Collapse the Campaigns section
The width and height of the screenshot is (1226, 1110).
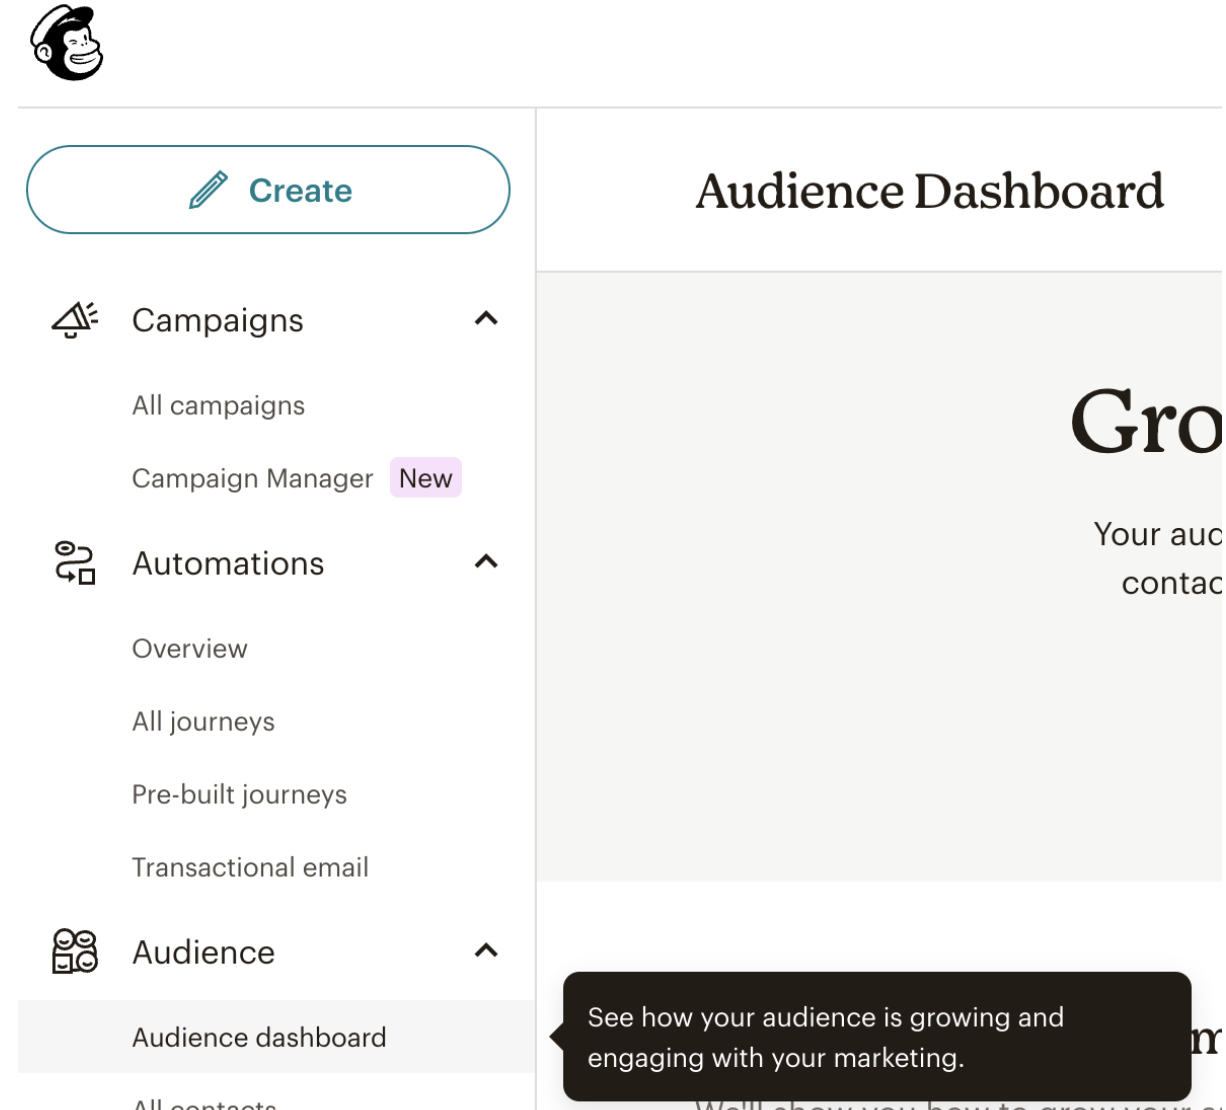487,318
